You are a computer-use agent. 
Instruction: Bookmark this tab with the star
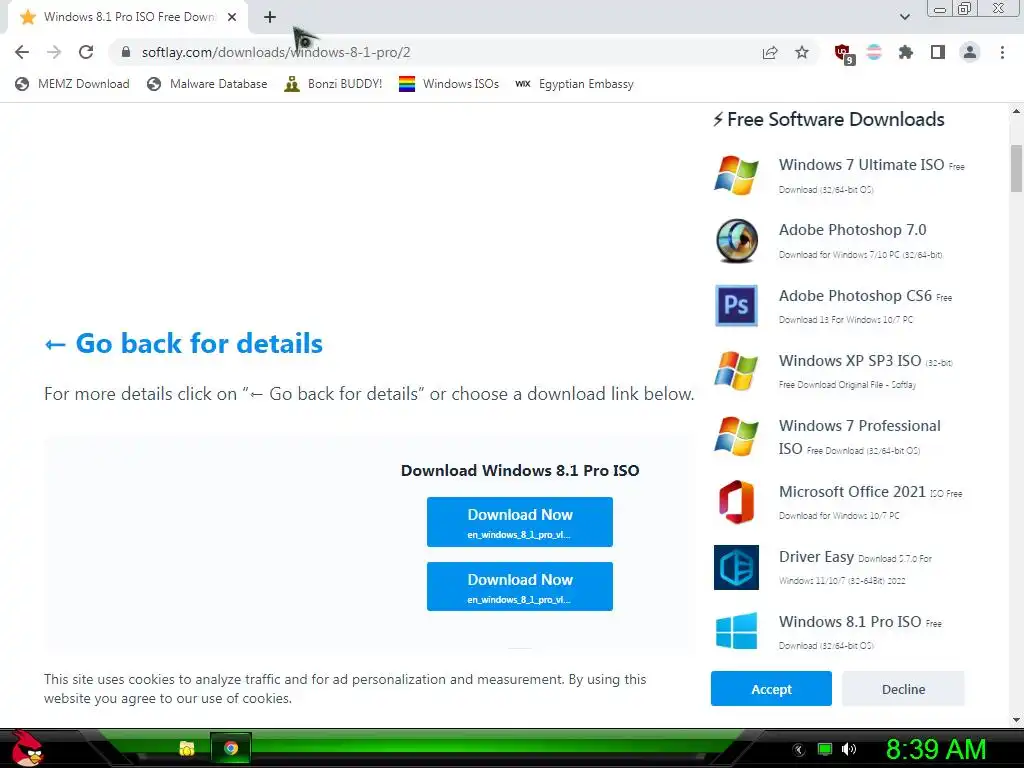[802, 52]
